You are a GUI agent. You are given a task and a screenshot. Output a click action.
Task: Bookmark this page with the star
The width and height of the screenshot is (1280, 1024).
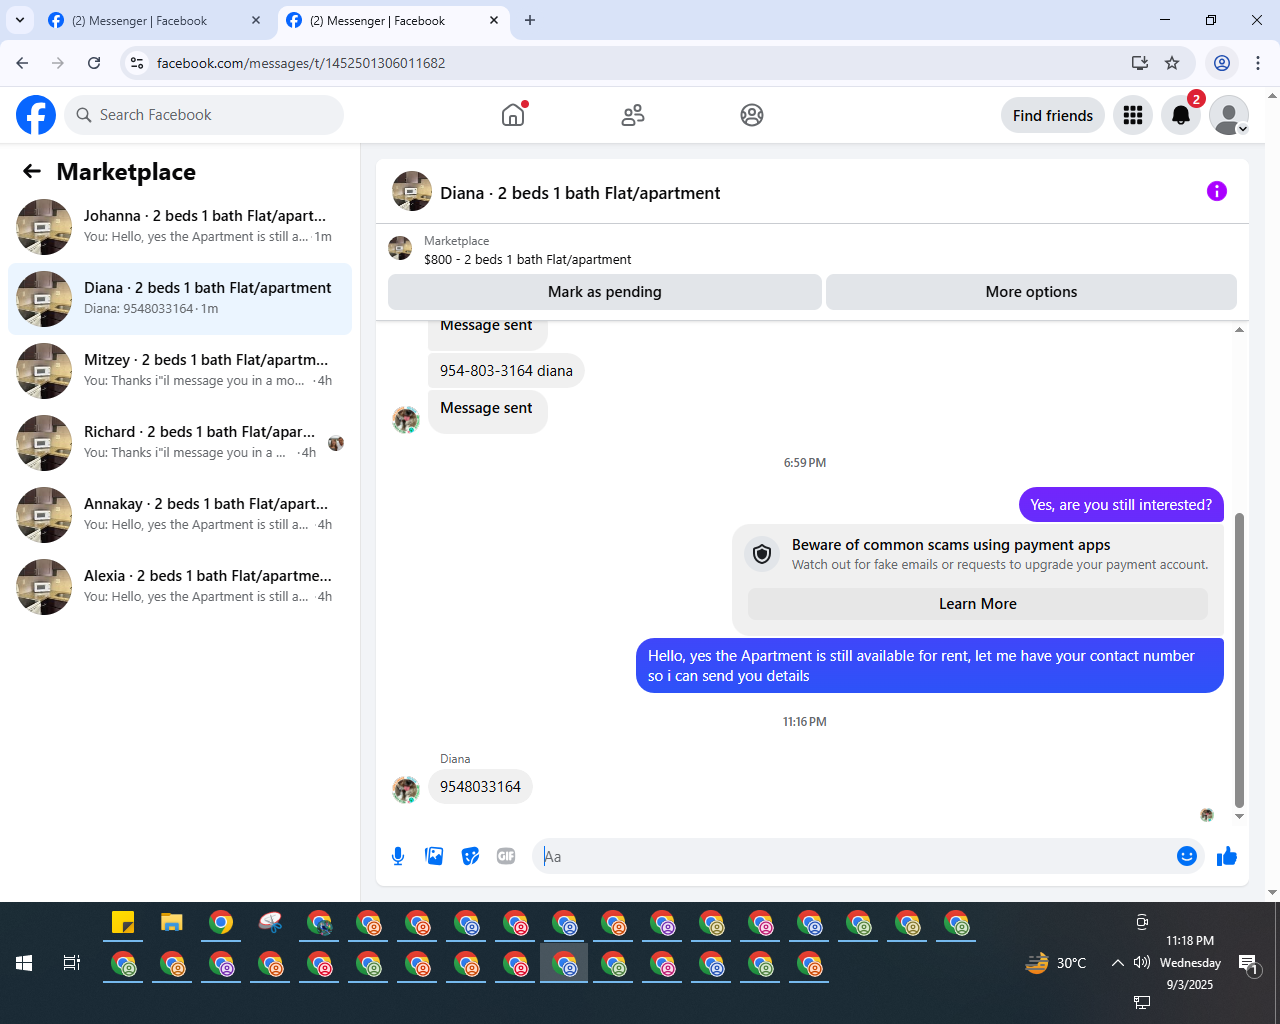tap(1172, 63)
